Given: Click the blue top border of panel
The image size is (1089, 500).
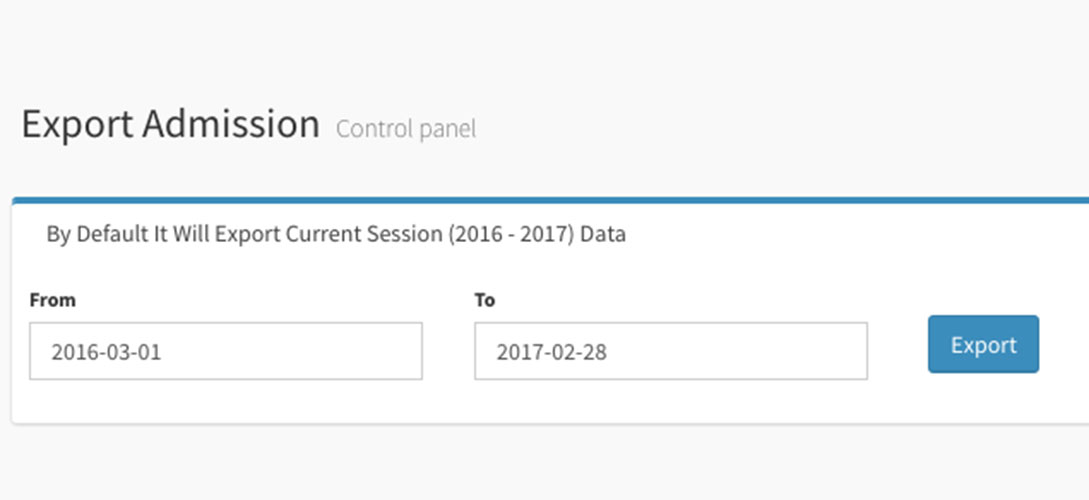Looking at the screenshot, I should (550, 200).
